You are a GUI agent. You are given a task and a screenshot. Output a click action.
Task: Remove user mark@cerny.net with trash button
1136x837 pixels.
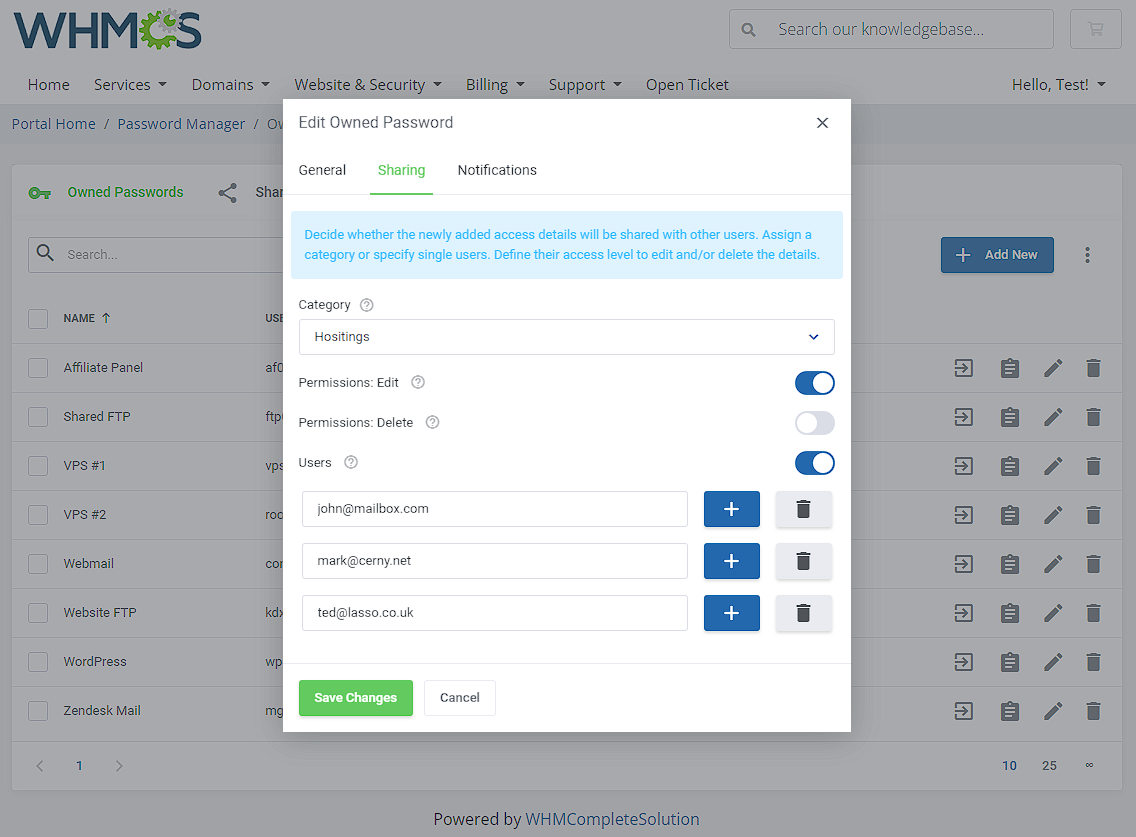[x=803, y=561]
